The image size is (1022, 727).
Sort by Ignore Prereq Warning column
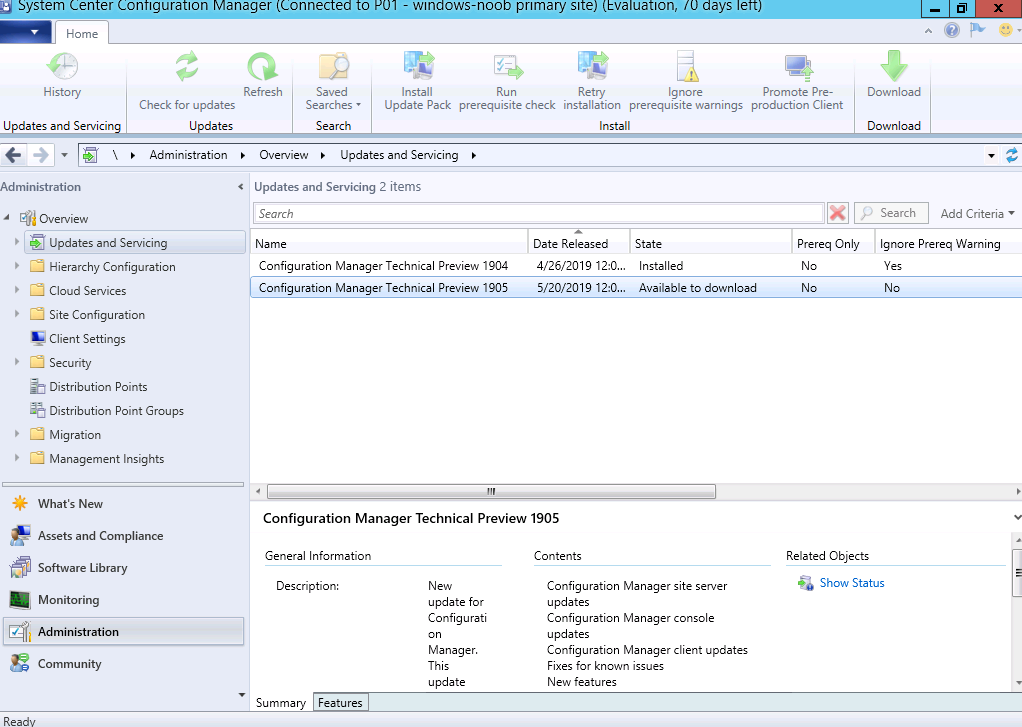948,243
